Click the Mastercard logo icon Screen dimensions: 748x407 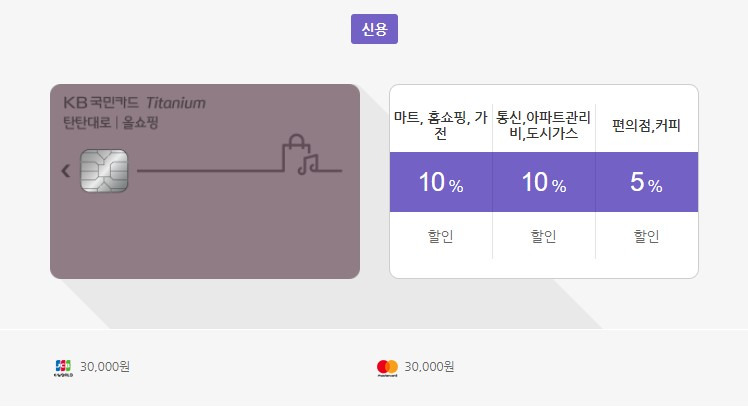click(387, 368)
